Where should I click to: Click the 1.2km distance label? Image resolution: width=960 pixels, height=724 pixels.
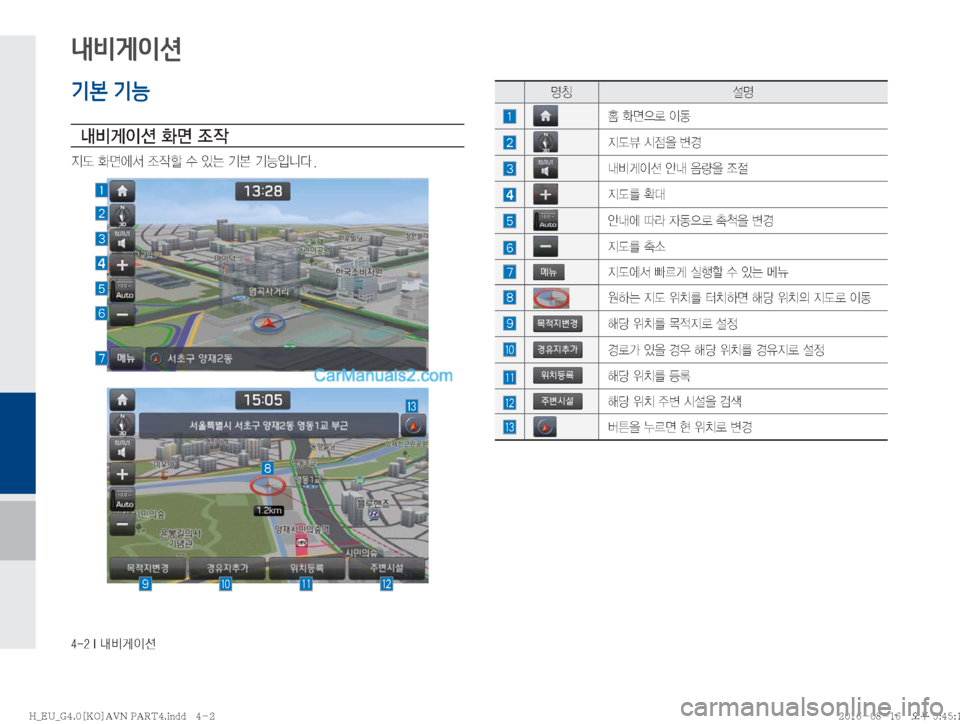(269, 510)
